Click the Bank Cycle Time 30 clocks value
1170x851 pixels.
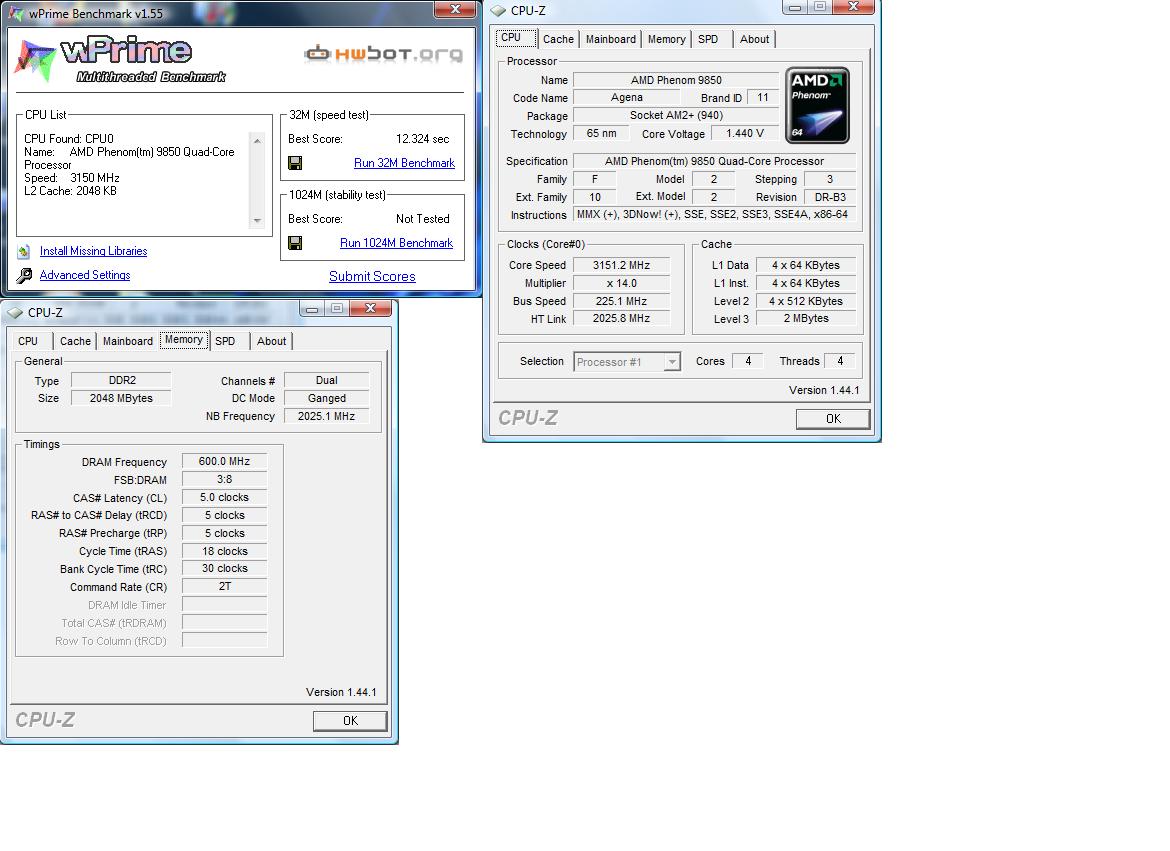point(224,569)
